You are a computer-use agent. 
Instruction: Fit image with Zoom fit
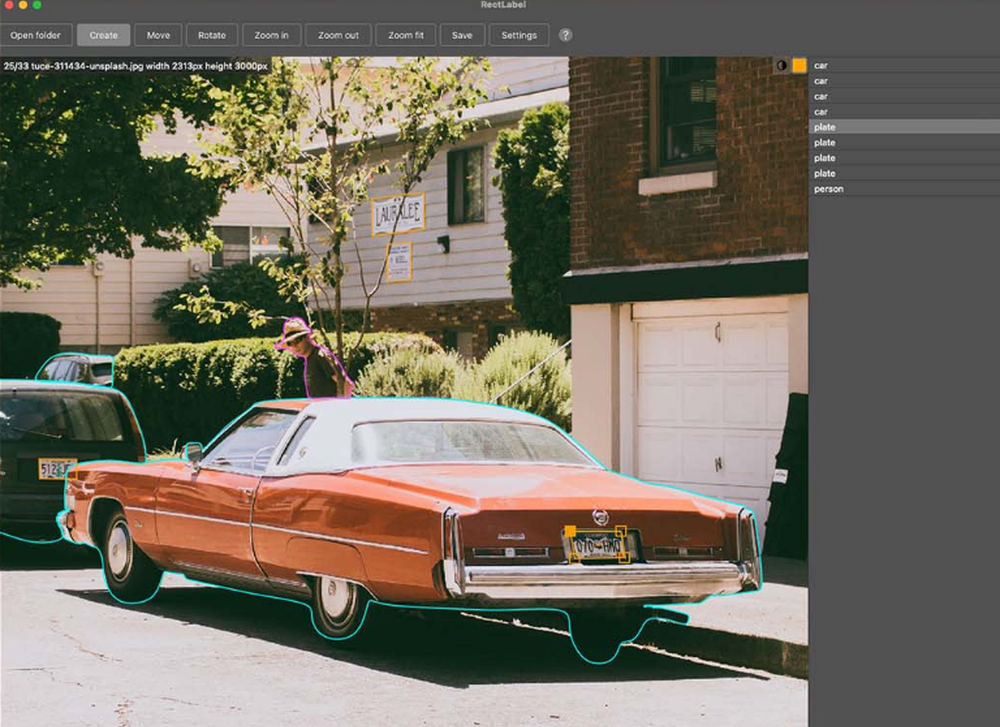[x=406, y=35]
